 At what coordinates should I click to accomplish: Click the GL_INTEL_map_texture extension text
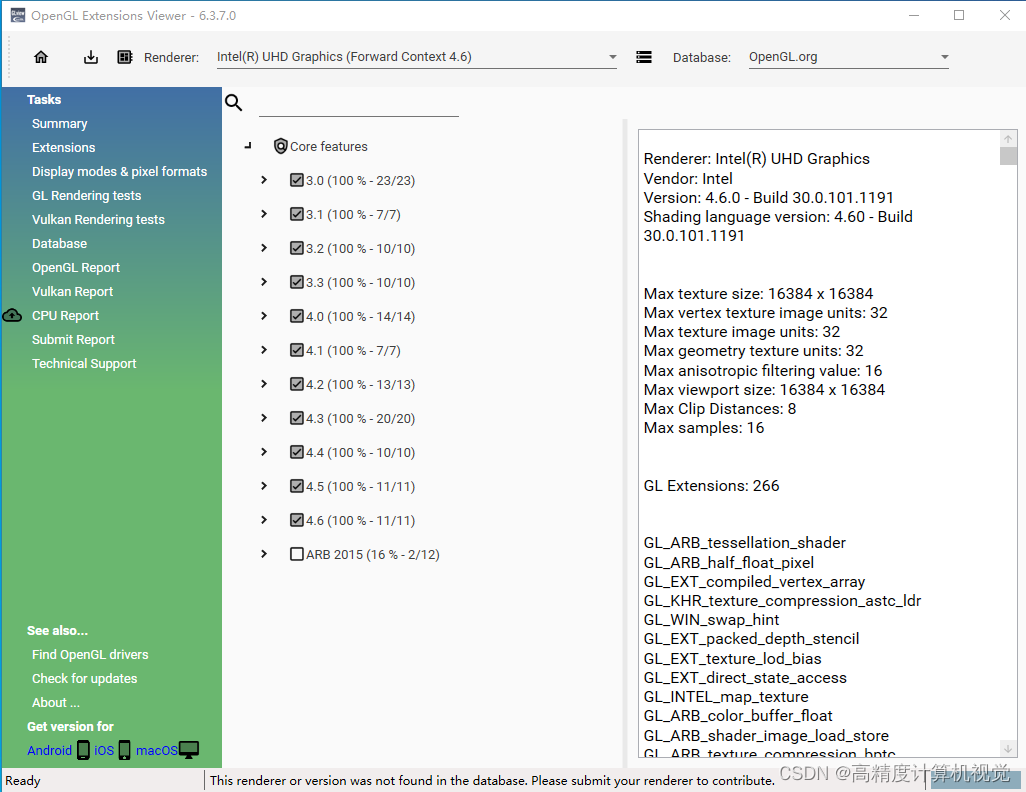click(x=726, y=696)
